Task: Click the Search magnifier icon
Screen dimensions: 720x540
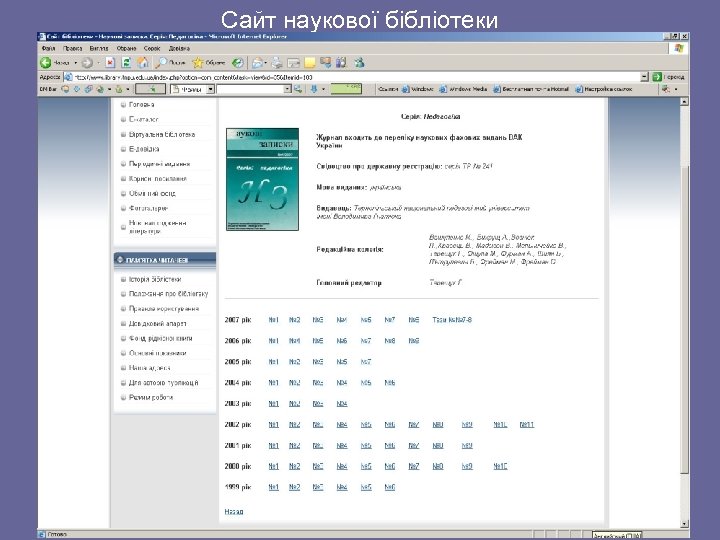Action: pyautogui.click(x=161, y=62)
